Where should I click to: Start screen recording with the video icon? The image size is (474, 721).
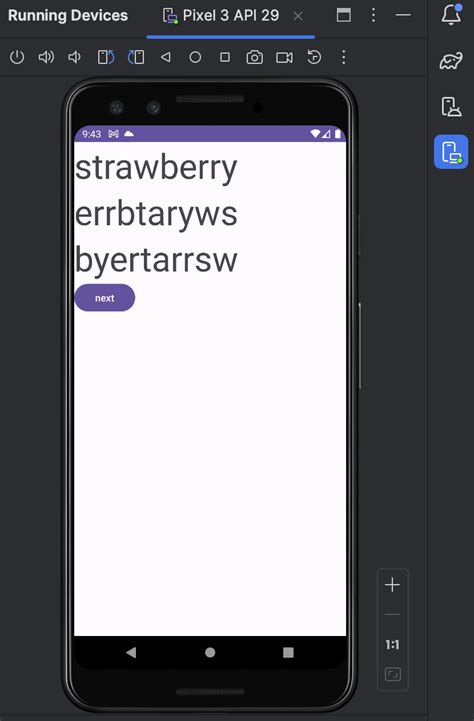pos(284,57)
